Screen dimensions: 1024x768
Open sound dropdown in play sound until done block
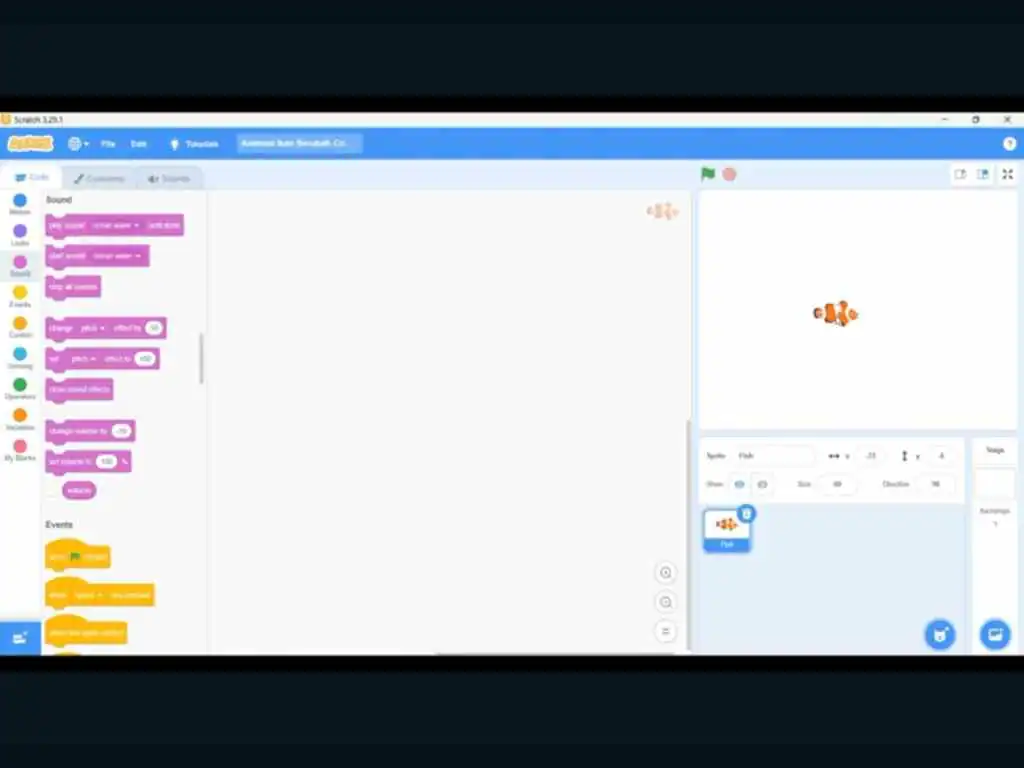point(116,225)
